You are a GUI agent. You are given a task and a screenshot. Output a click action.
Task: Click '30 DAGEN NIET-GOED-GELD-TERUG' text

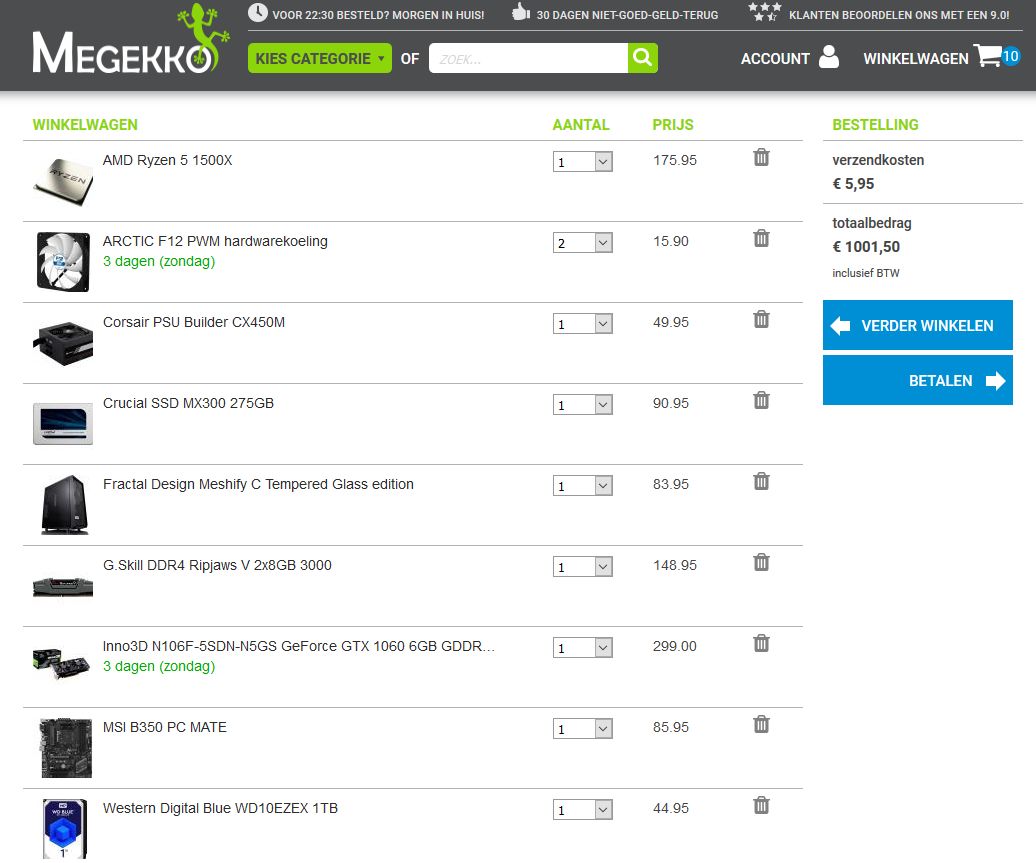pos(627,15)
